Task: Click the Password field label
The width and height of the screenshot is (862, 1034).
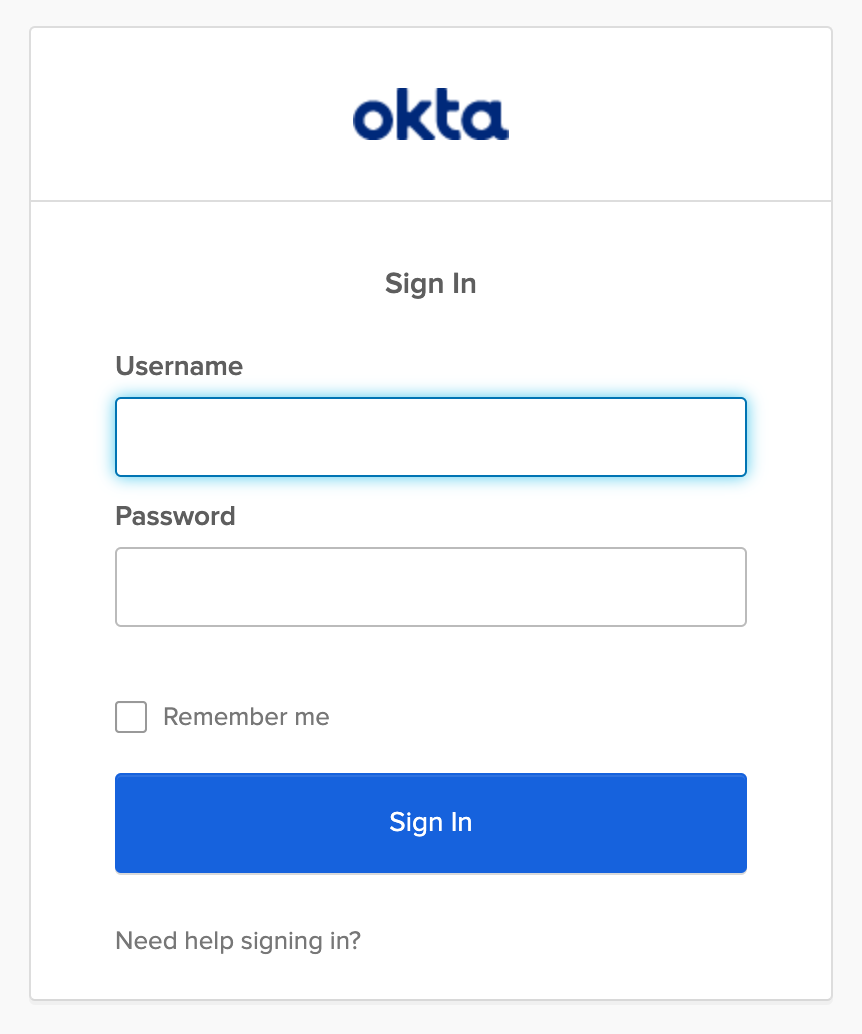Action: point(175,516)
